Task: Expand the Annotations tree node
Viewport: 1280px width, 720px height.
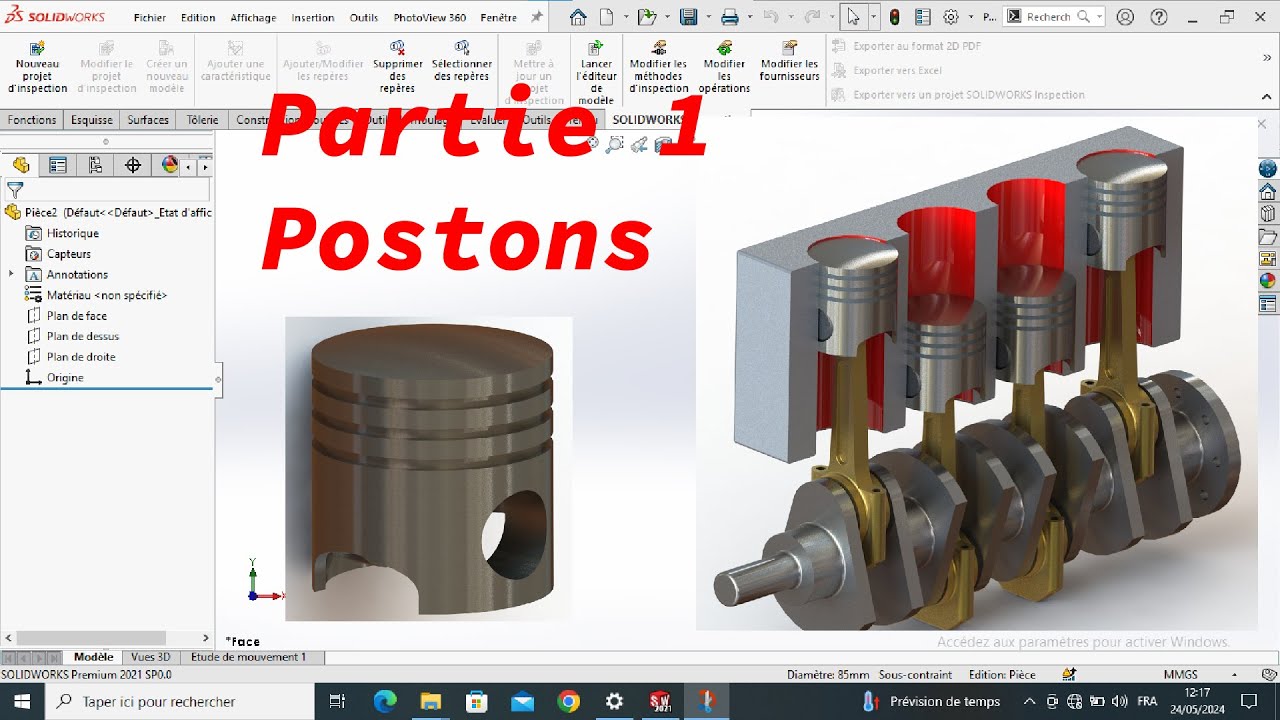Action: (11, 274)
